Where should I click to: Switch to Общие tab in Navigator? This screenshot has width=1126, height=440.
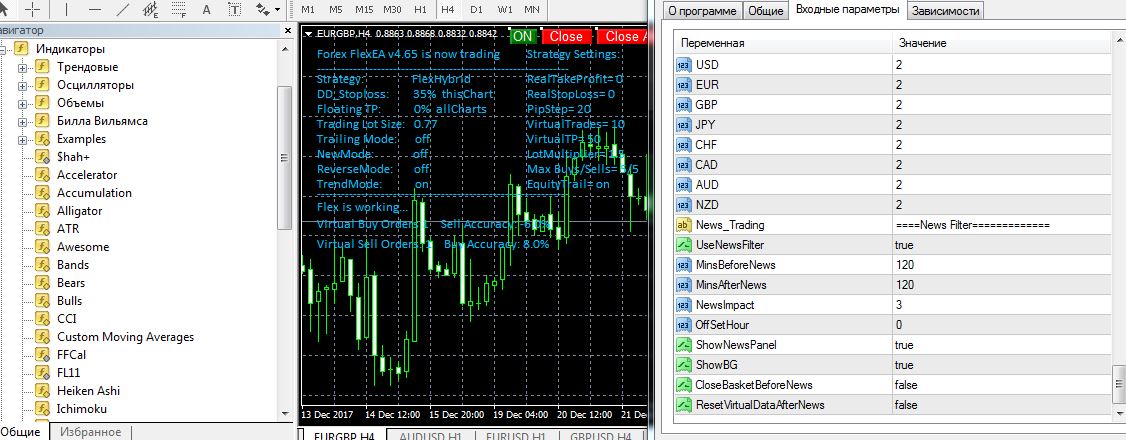pyautogui.click(x=24, y=432)
